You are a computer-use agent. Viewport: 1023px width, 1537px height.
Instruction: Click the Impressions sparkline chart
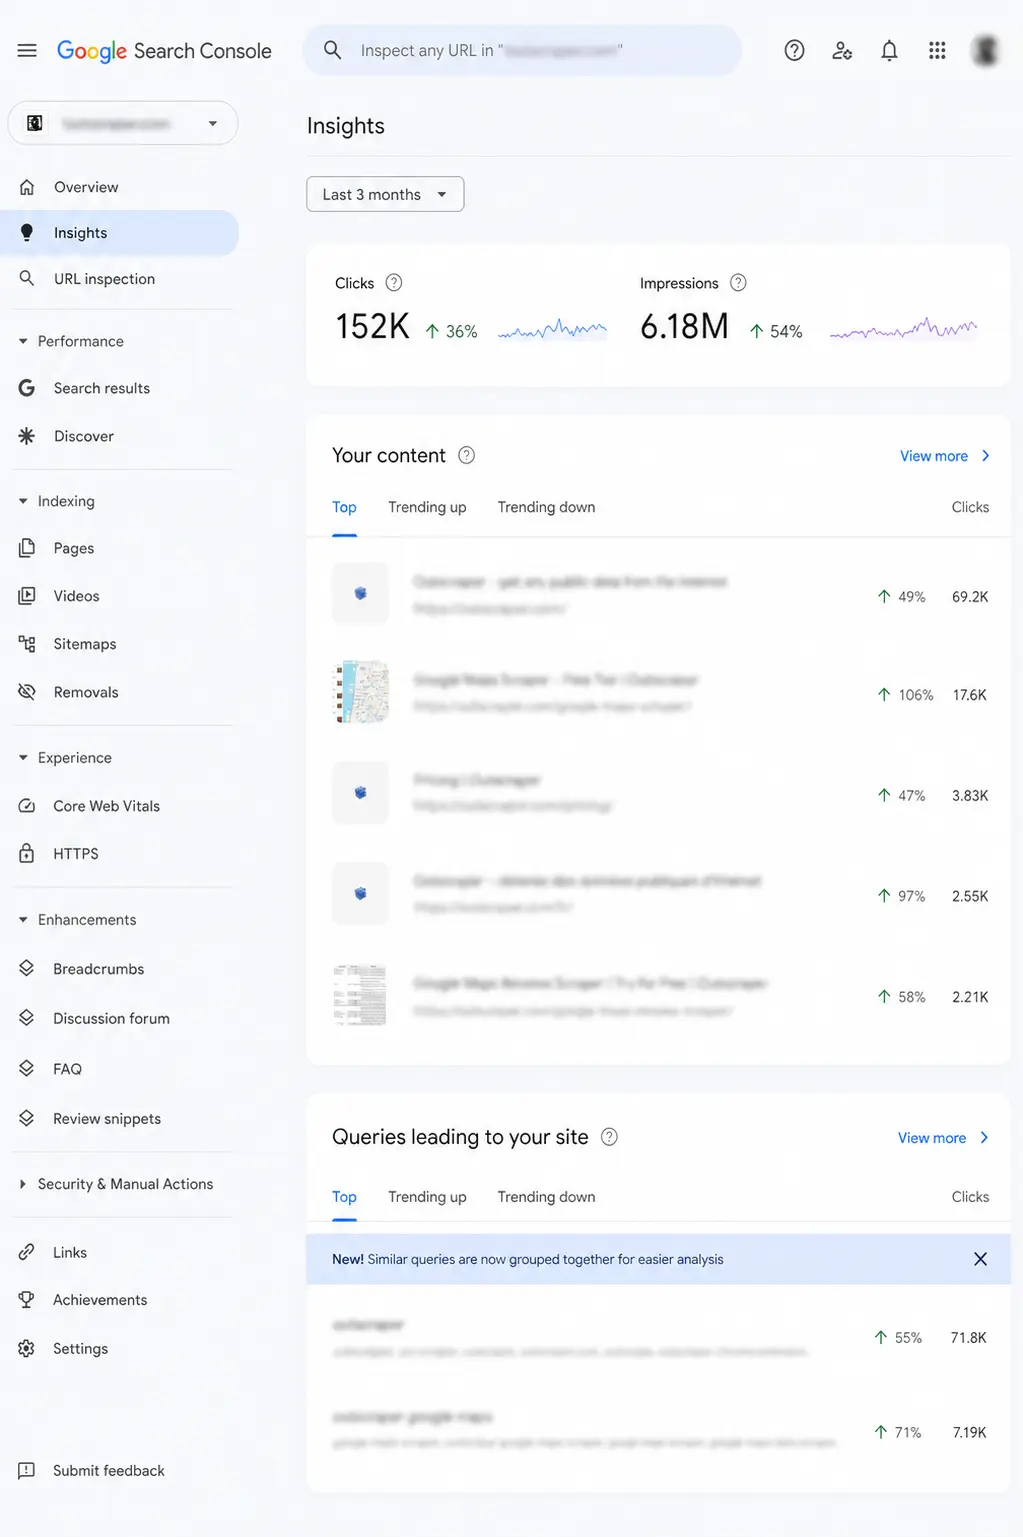tap(904, 329)
